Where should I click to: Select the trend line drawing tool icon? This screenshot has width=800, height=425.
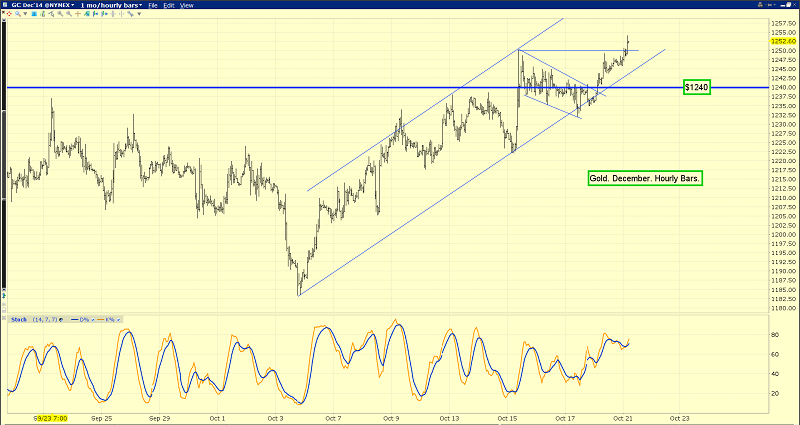click(x=51, y=14)
